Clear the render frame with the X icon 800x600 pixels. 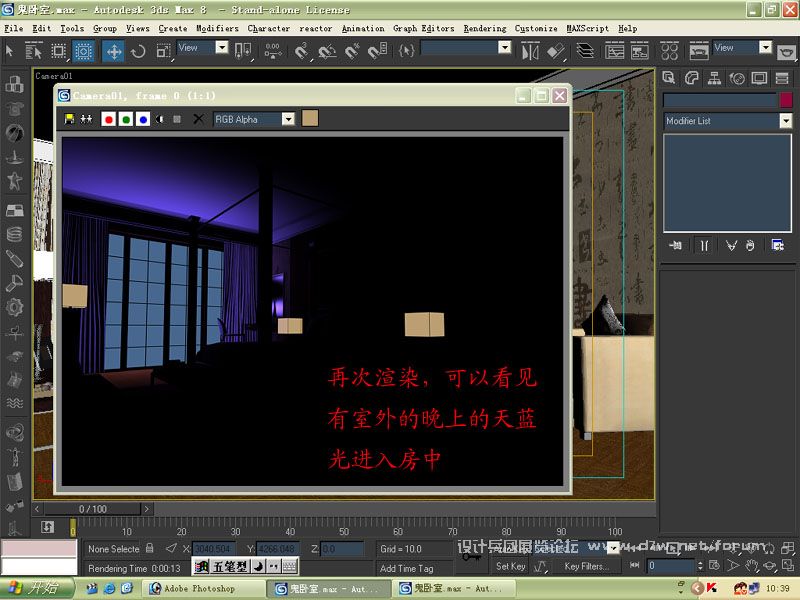pos(198,119)
